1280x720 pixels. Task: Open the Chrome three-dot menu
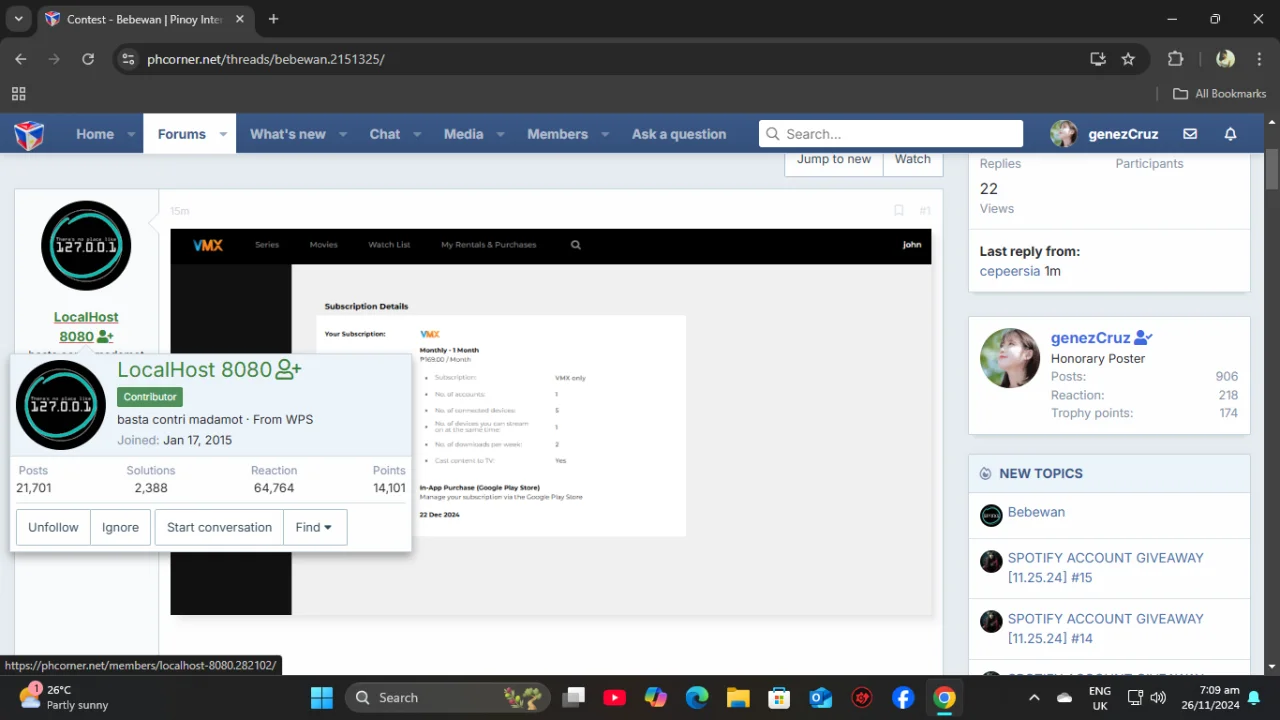[x=1258, y=59]
